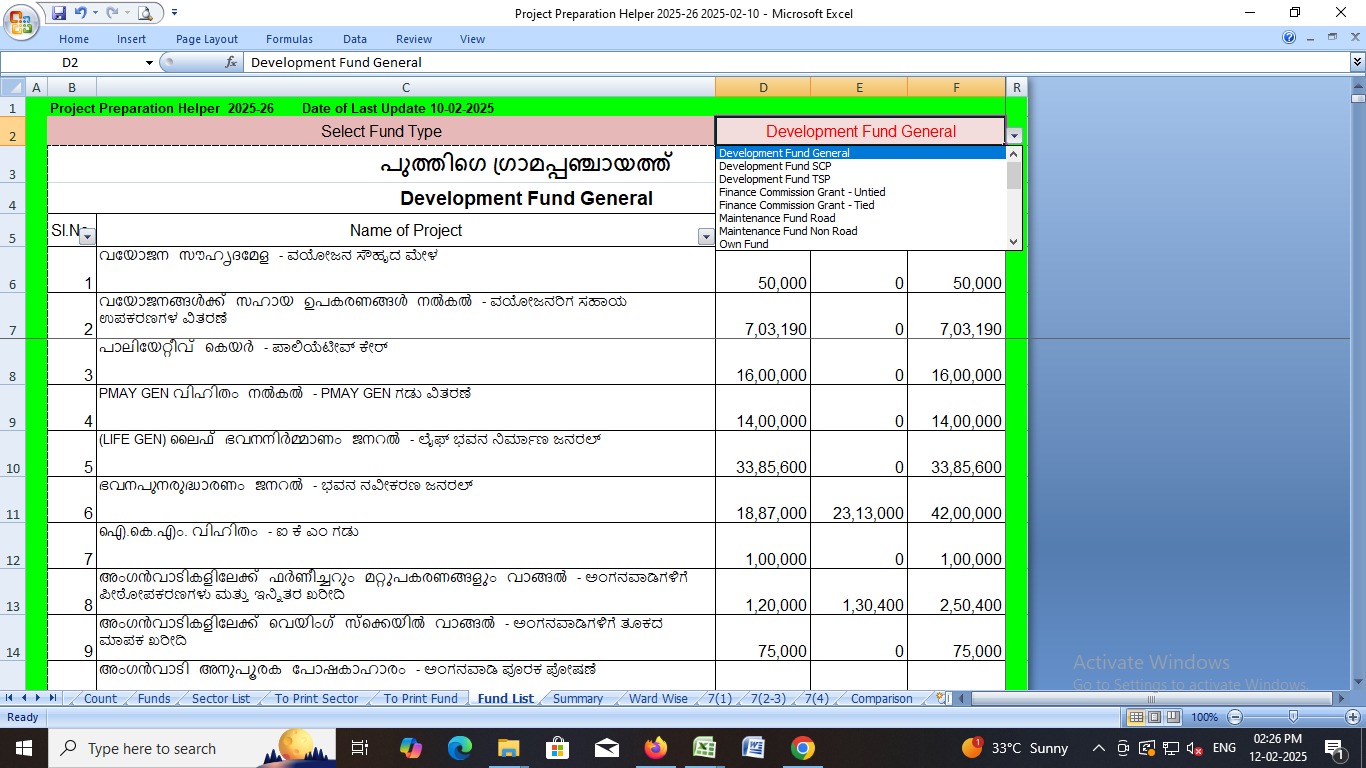This screenshot has height=768, width=1366.
Task: Switch to the Comparison sheet tab
Action: click(881, 699)
